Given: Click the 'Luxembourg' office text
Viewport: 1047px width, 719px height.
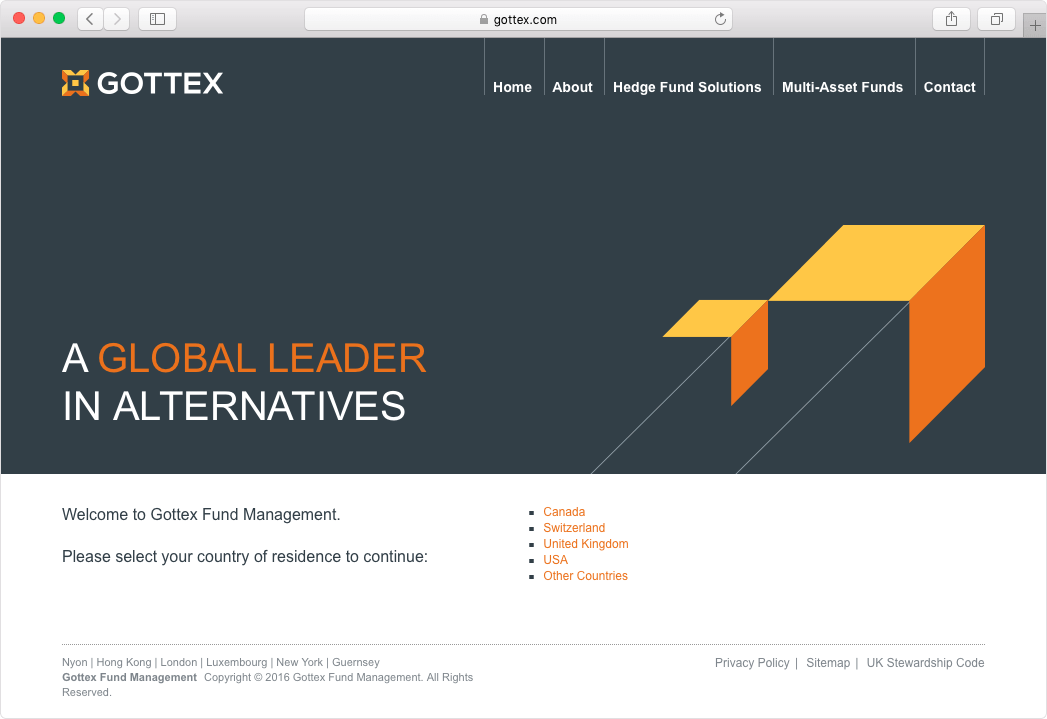Looking at the screenshot, I should click(236, 662).
